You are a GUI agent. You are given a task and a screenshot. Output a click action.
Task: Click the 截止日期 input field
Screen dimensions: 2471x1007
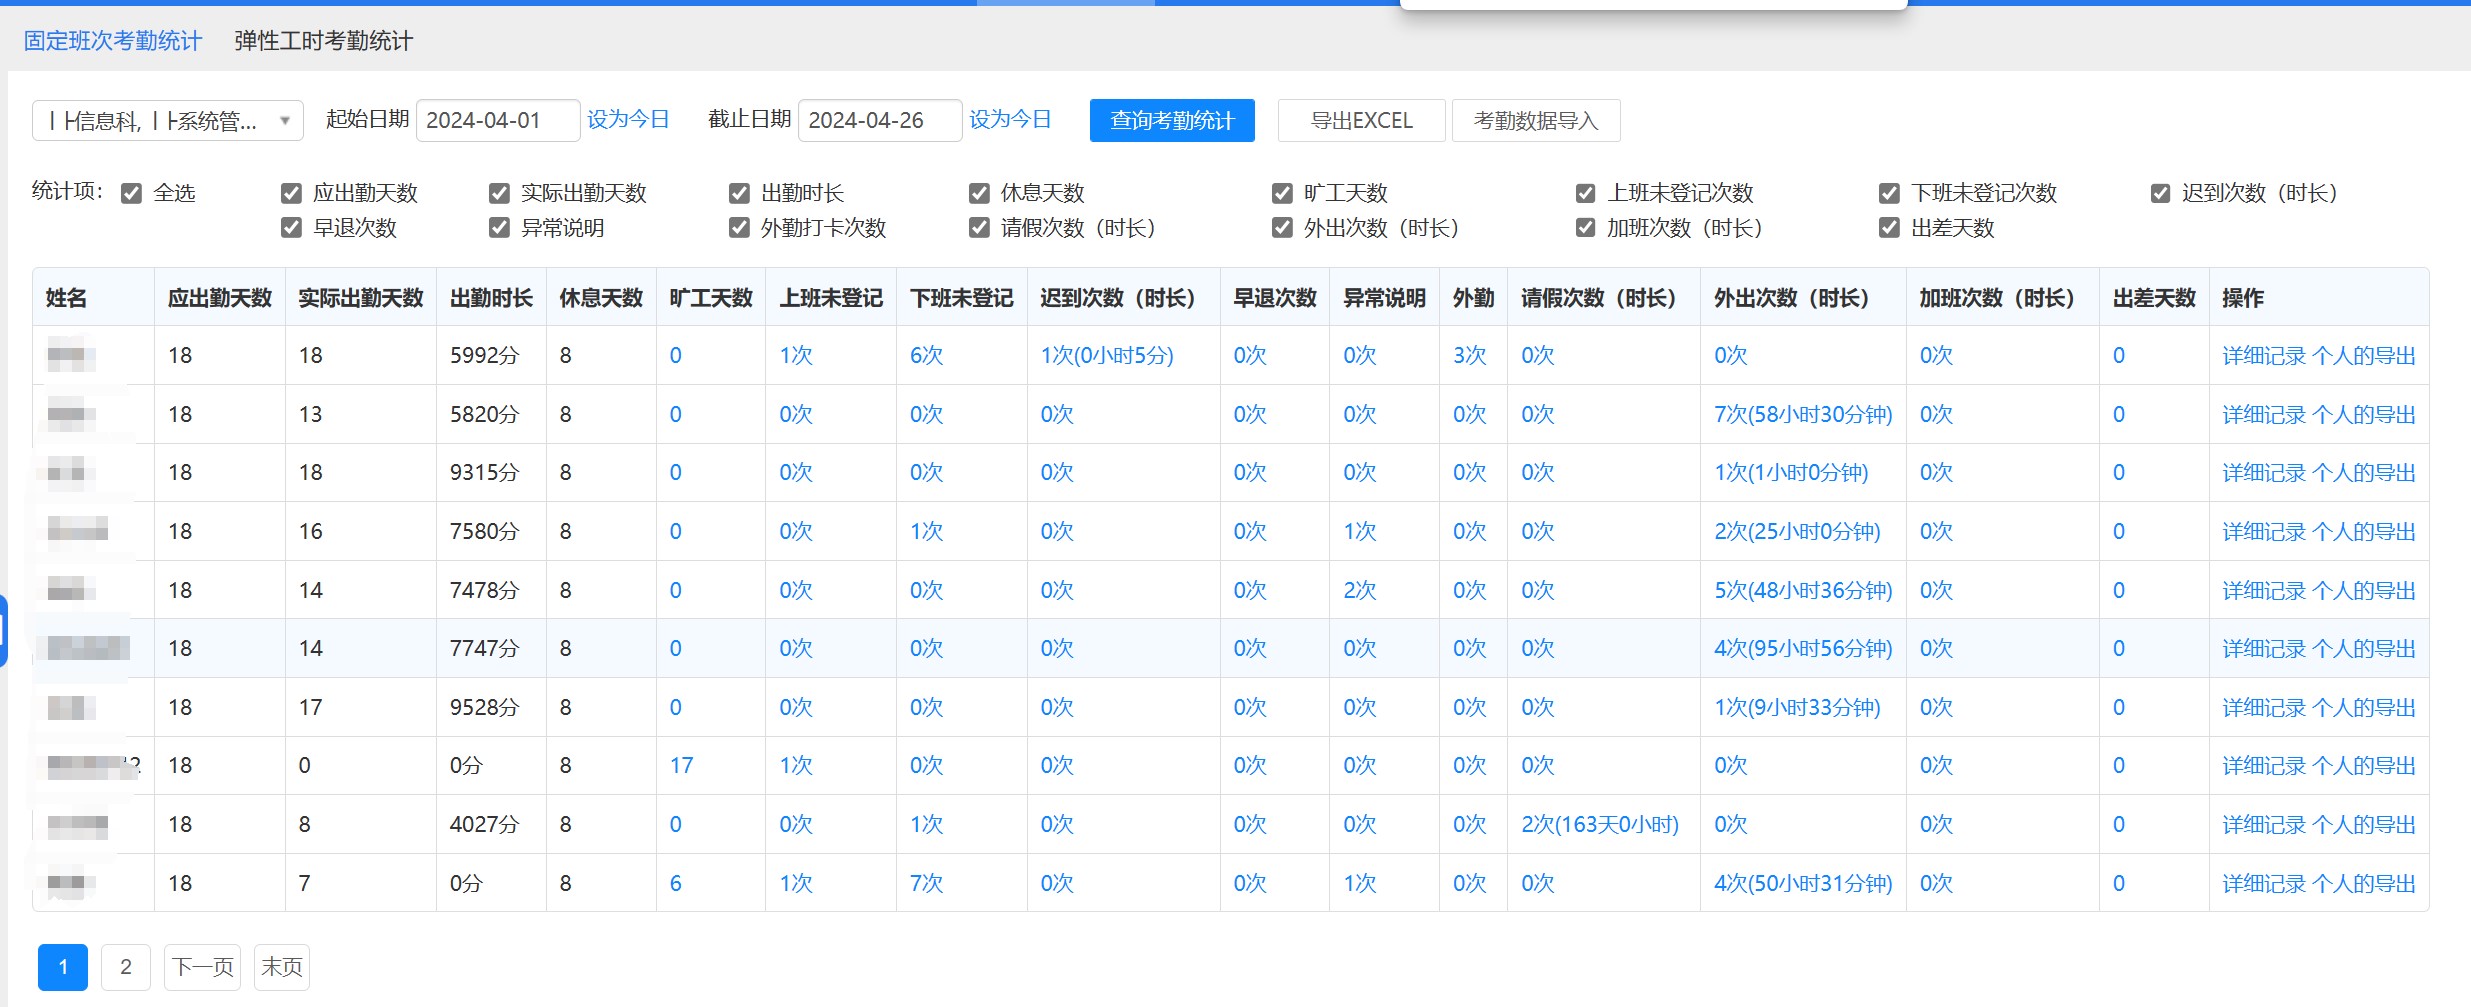[880, 120]
